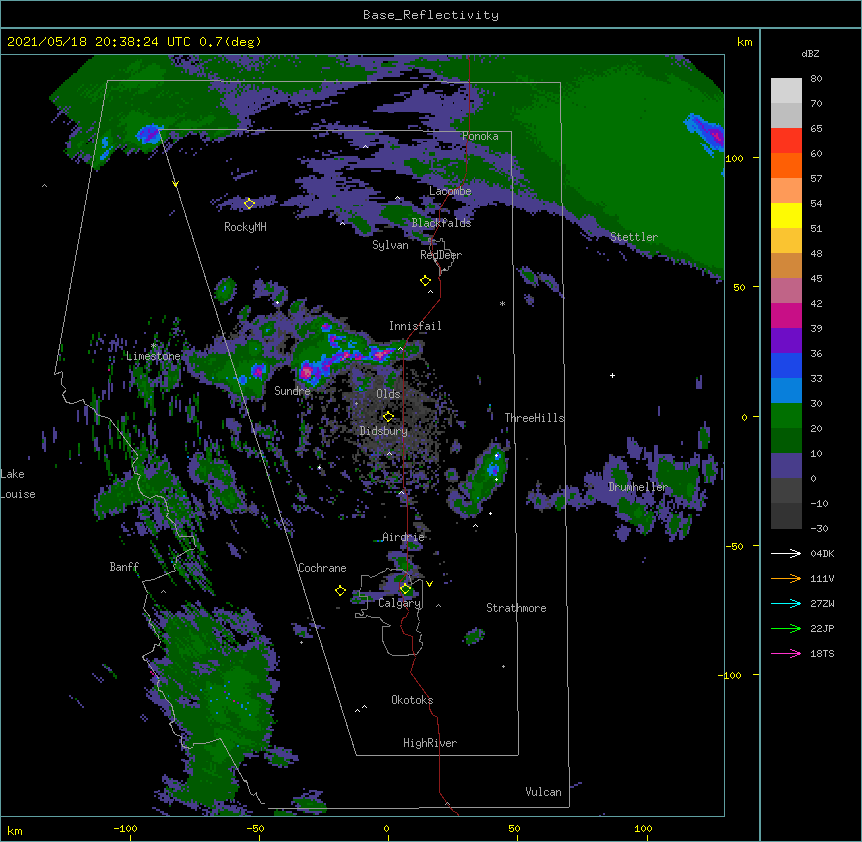The width and height of the screenshot is (862, 842).
Task: Click the ThreeHills label
Action: [534, 418]
